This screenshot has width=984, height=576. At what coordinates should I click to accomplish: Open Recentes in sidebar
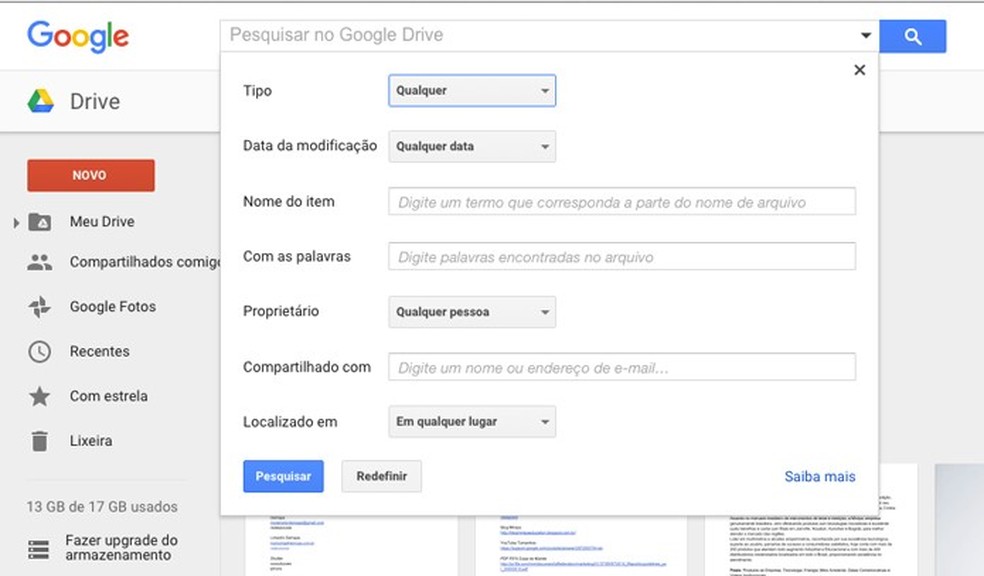point(100,351)
